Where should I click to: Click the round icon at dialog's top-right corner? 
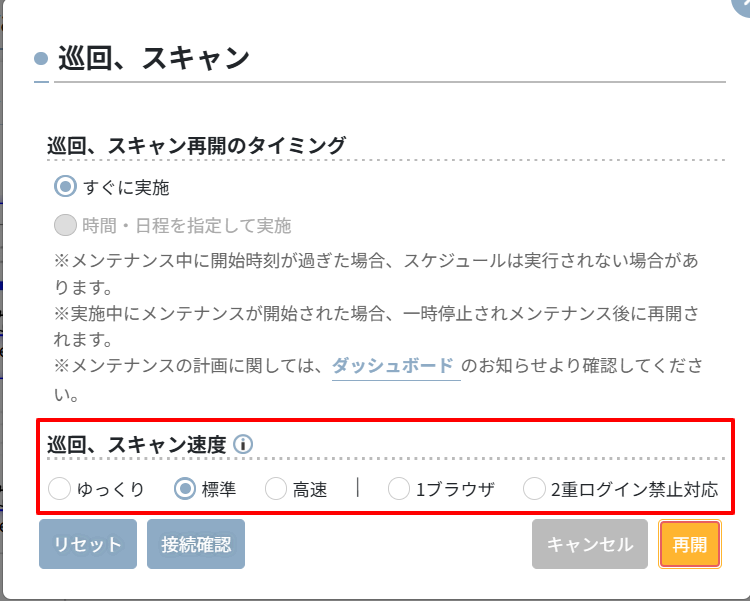(x=742, y=6)
